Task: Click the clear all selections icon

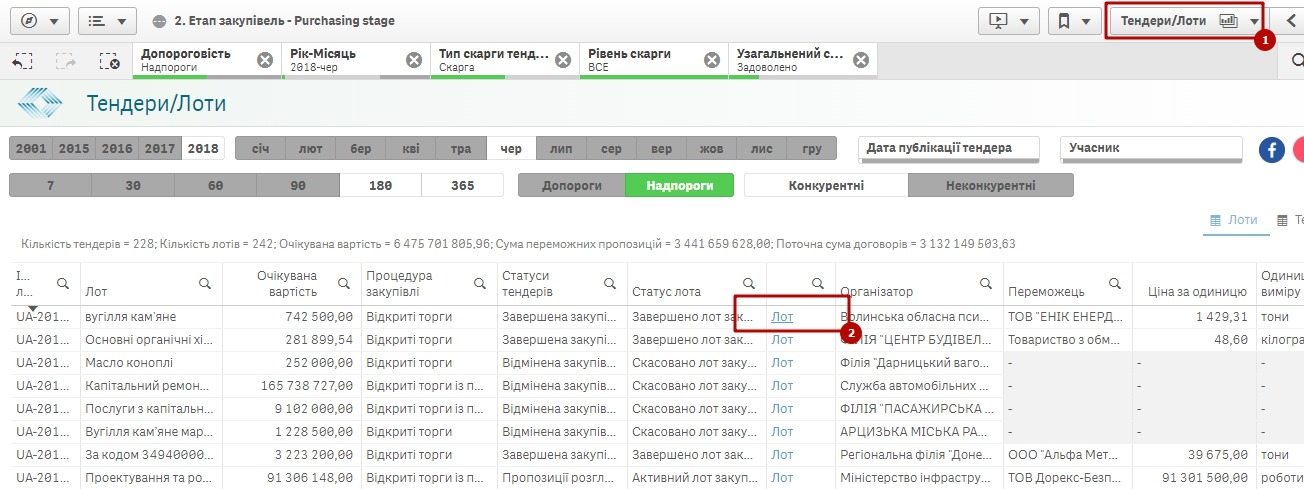Action: (x=109, y=61)
